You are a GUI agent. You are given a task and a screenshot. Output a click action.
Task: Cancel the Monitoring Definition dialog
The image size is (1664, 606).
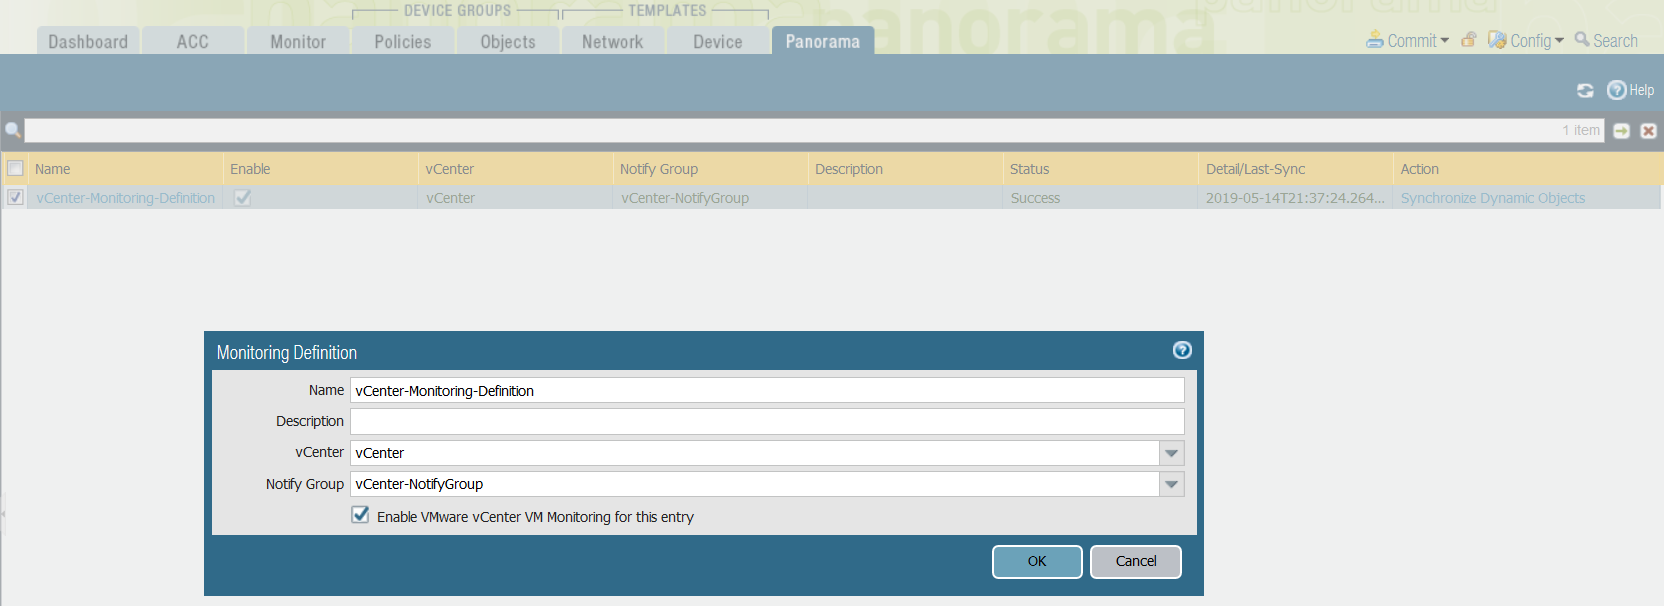(x=1136, y=562)
